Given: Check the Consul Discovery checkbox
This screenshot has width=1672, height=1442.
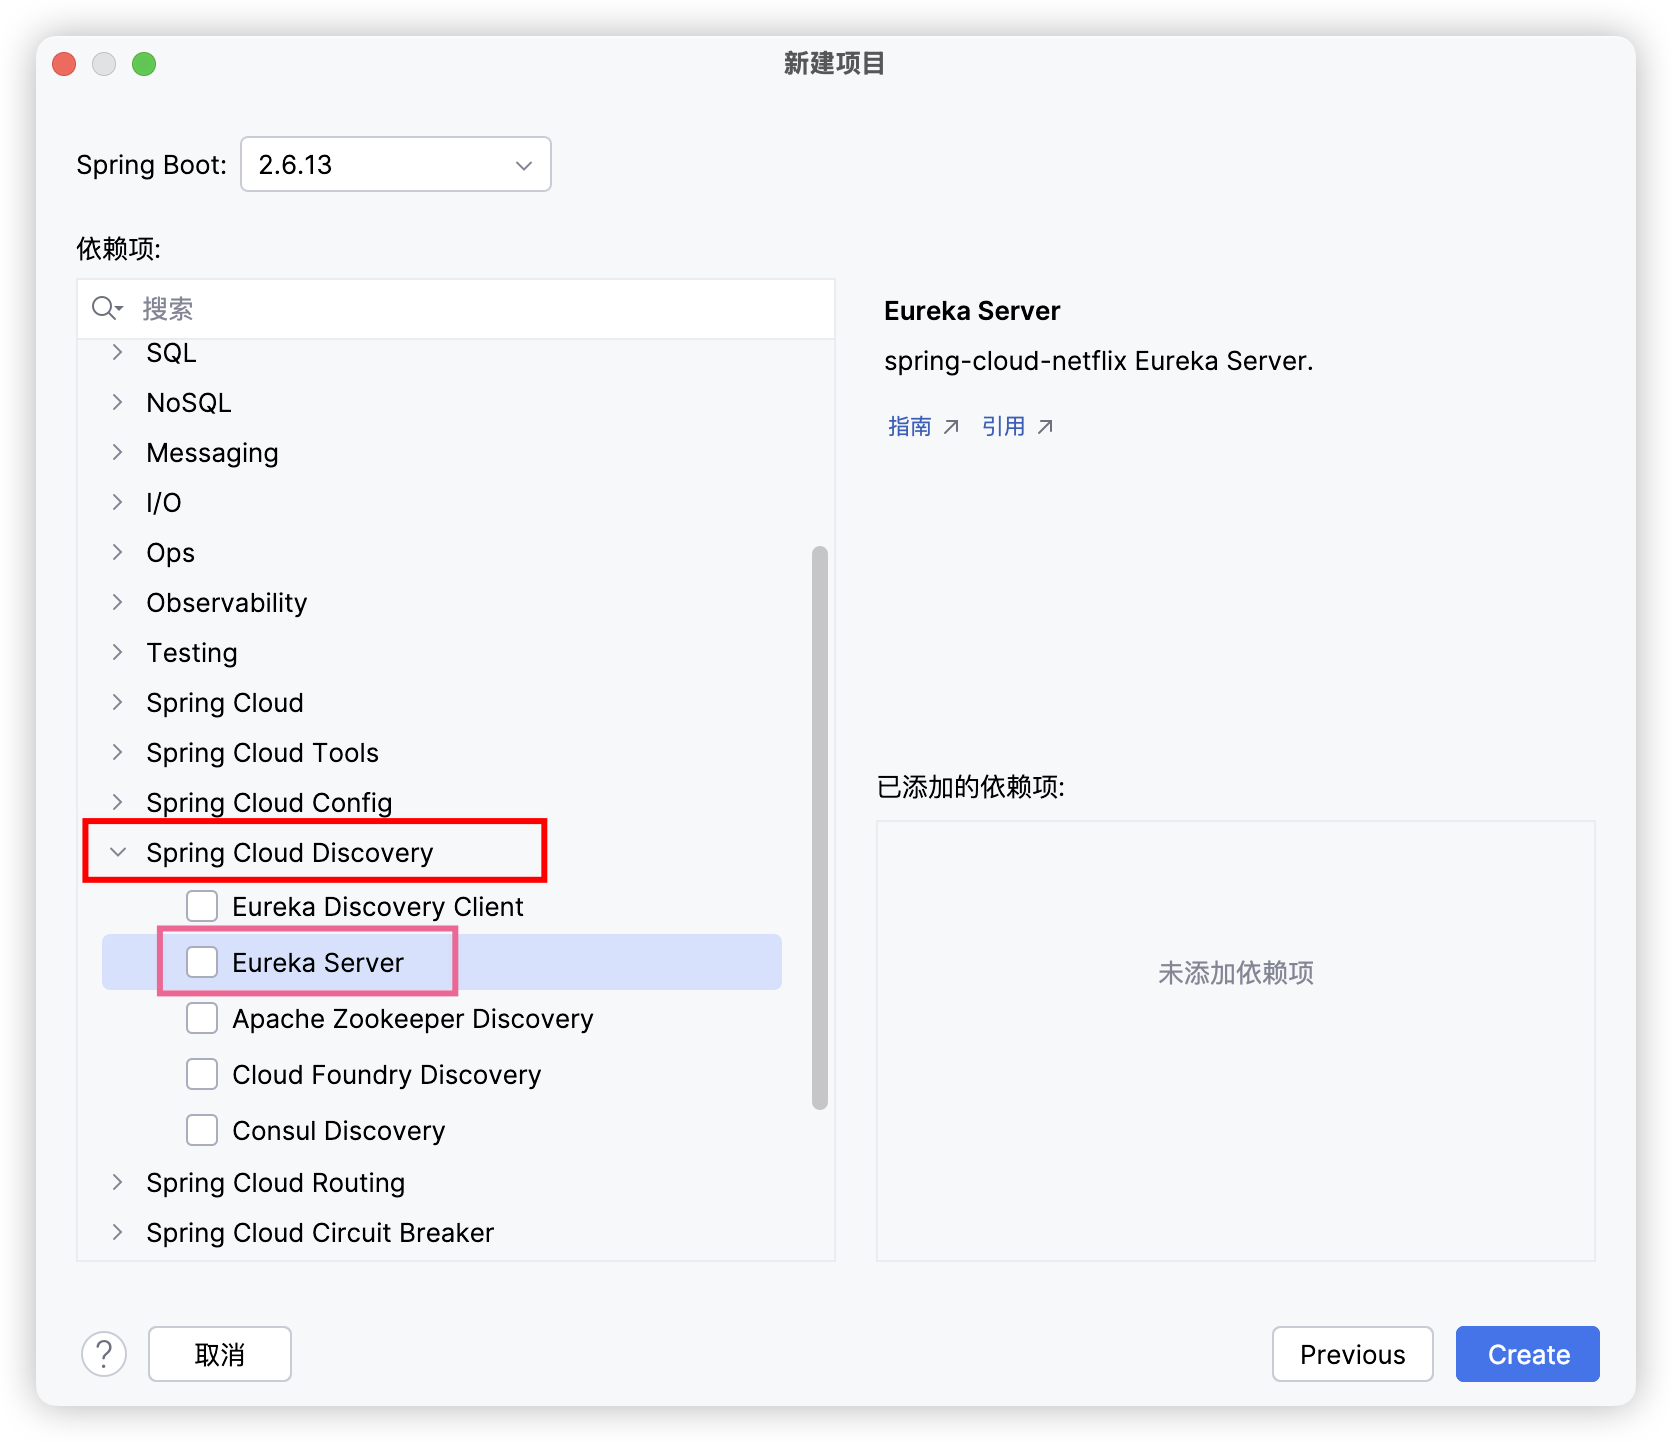Looking at the screenshot, I should 202,1130.
